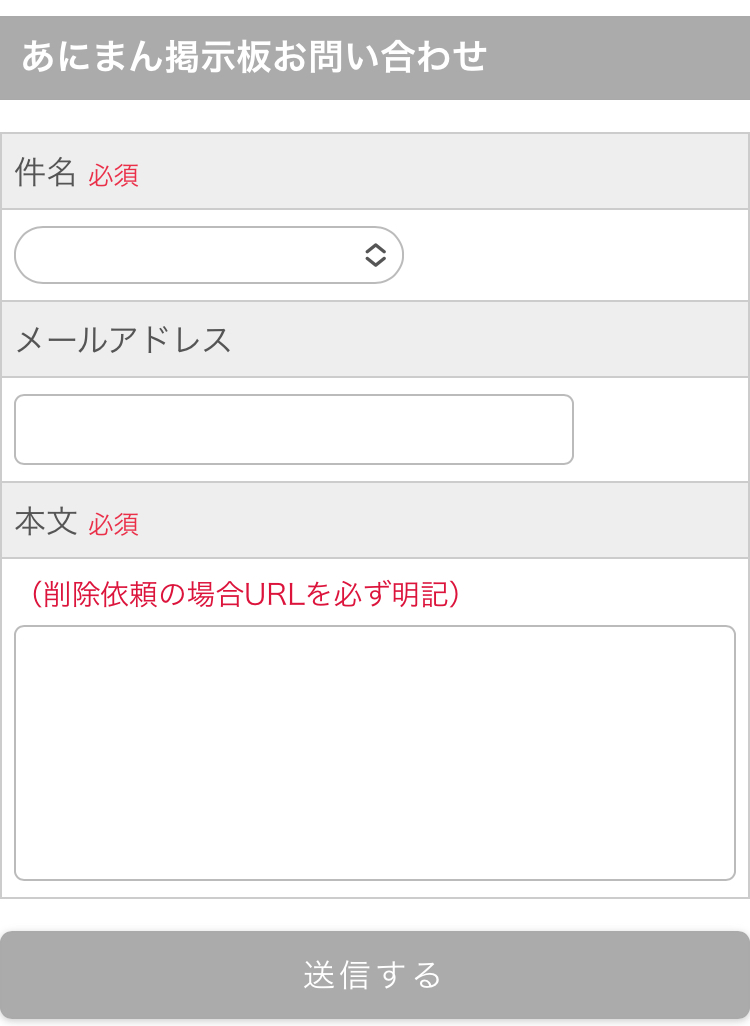Click into the 本文 message textarea
The width and height of the screenshot is (750, 1026).
[374, 752]
